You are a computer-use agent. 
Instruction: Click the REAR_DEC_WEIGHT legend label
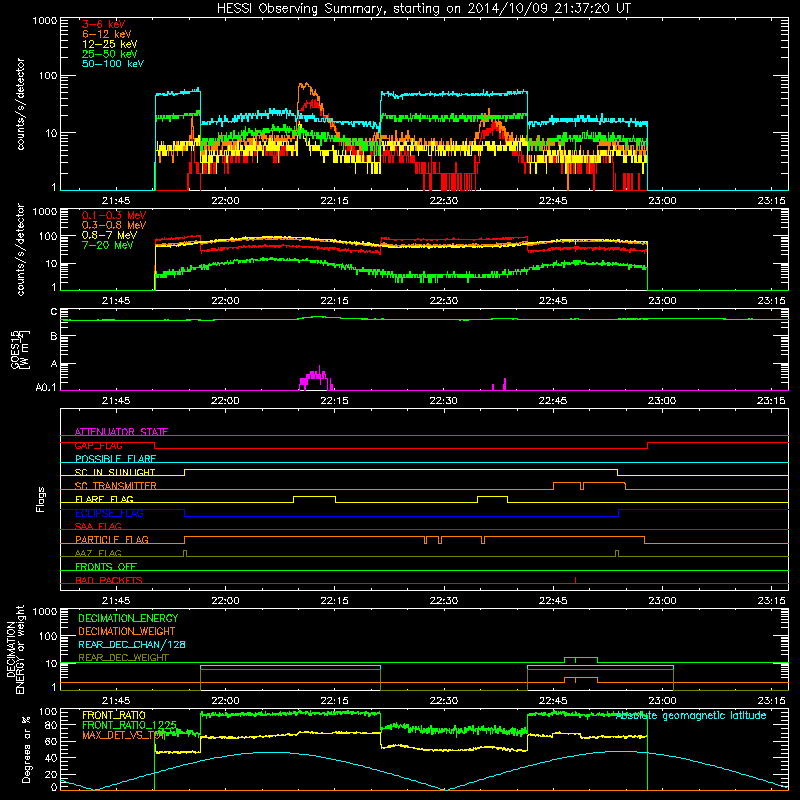[123, 658]
